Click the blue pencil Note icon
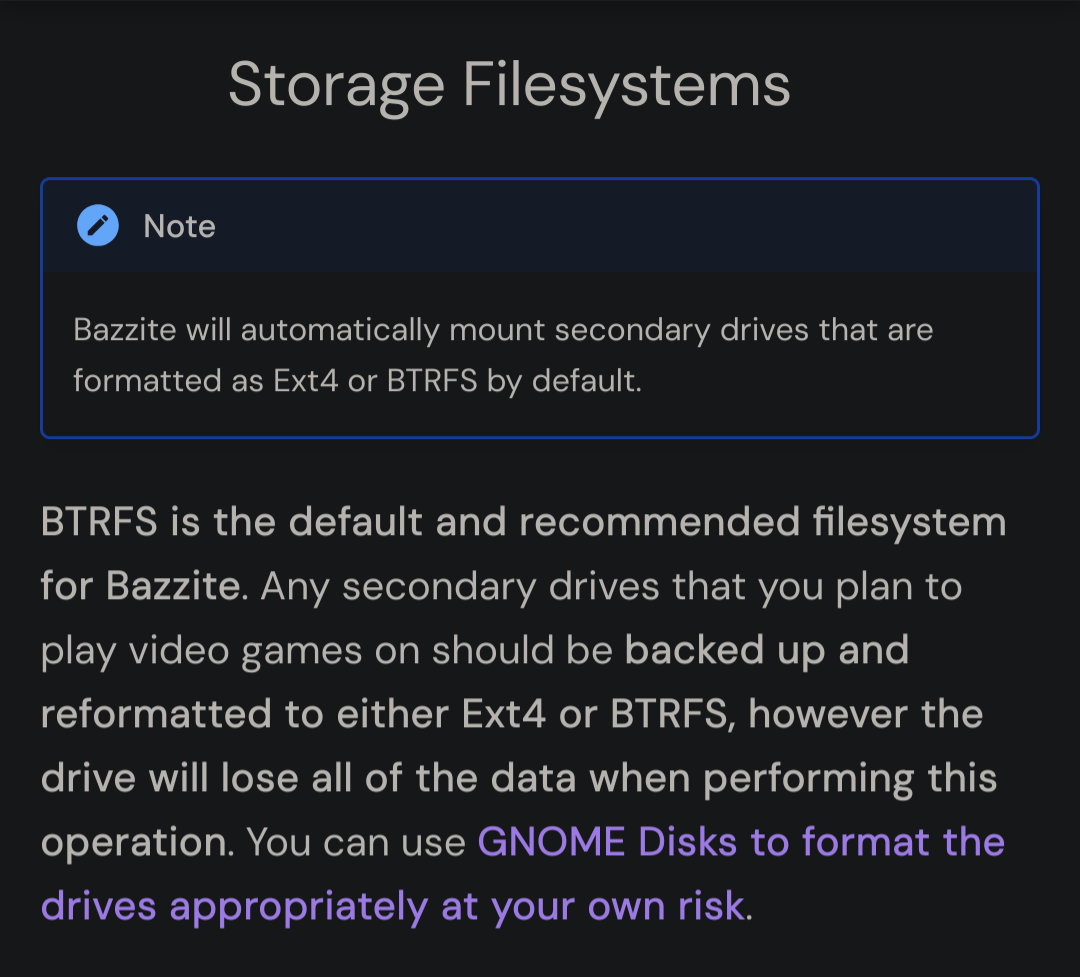This screenshot has height=977, width=1080. click(x=98, y=225)
